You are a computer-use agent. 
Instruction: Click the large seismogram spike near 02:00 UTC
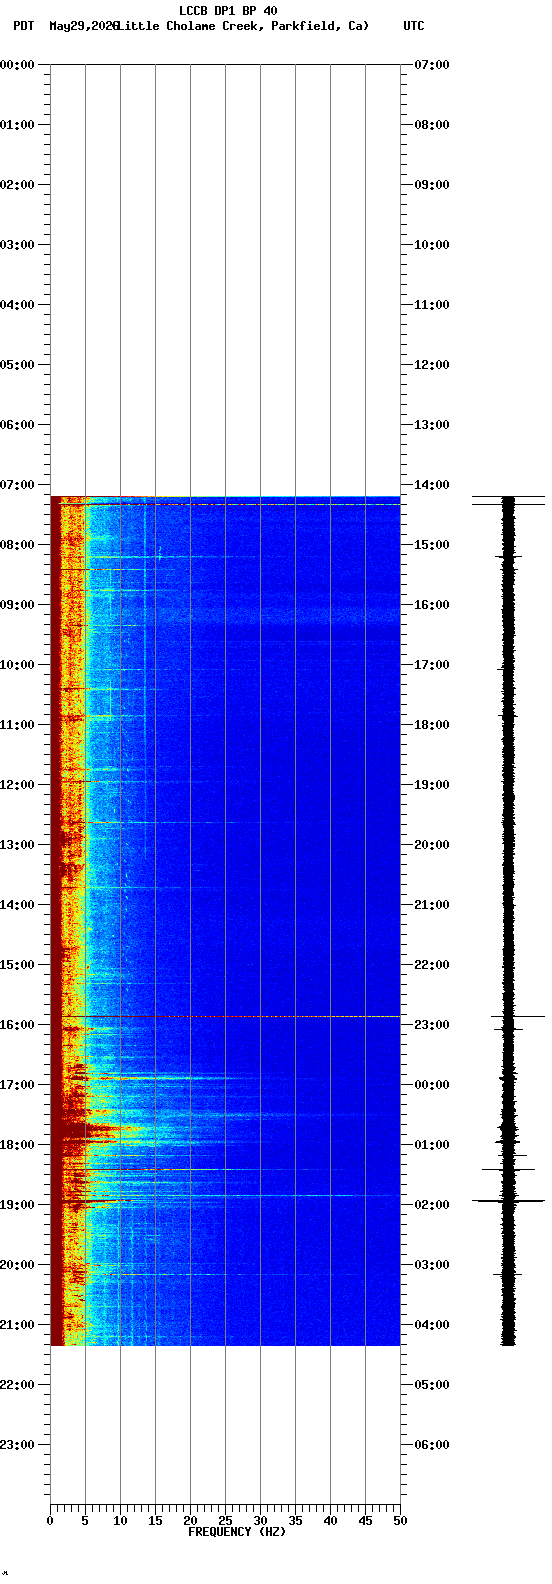tap(508, 1200)
